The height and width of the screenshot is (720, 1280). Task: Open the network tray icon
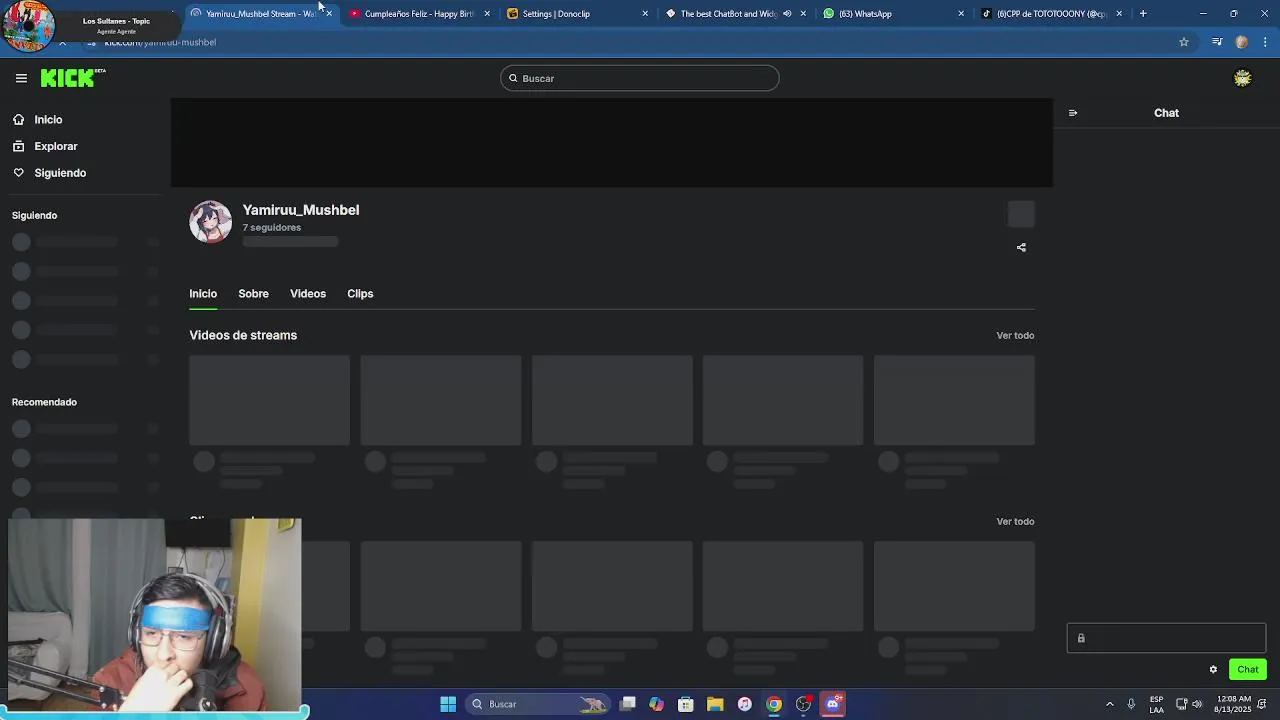pyautogui.click(x=1181, y=704)
